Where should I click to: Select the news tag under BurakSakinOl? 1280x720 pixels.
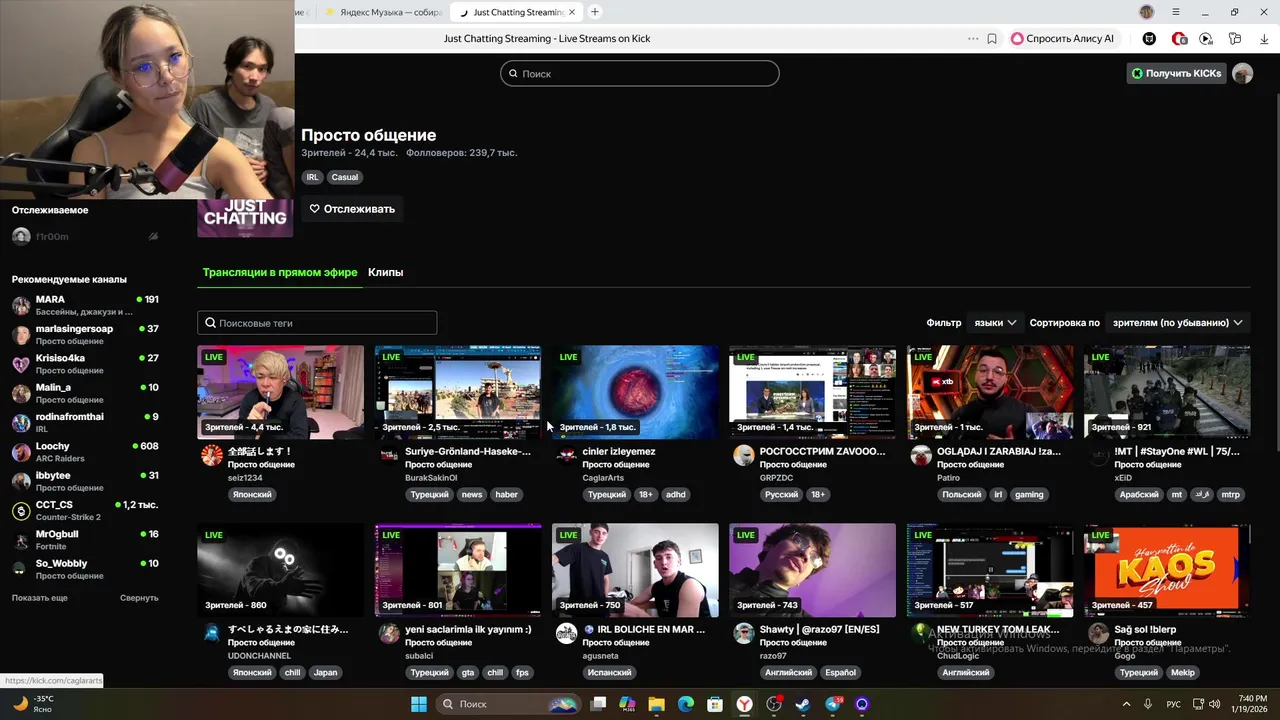click(x=472, y=494)
